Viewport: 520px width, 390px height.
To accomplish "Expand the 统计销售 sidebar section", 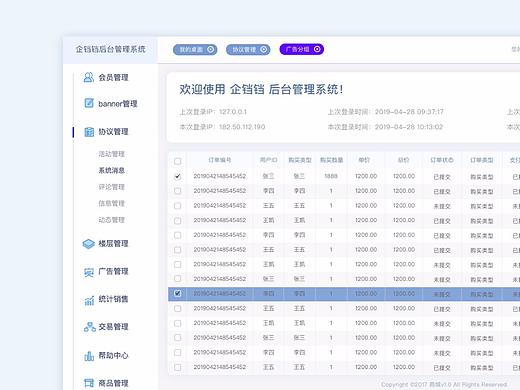I will [113, 299].
